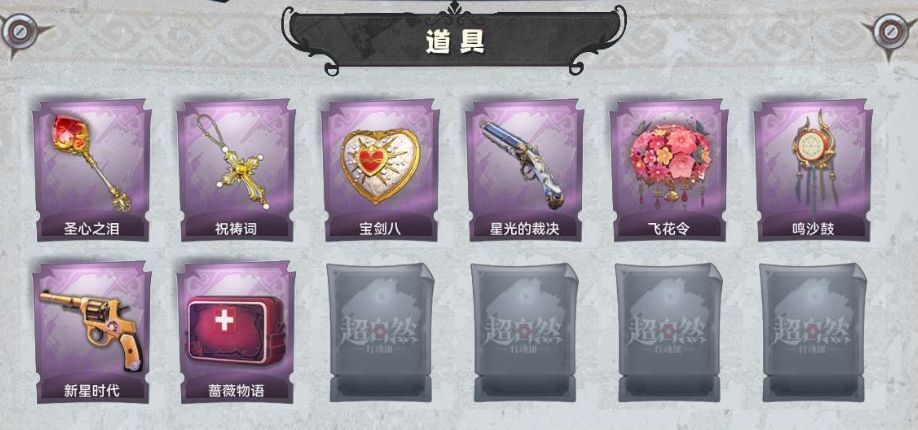Click the top-right round screw ornament
The image size is (918, 430).
[x=890, y=32]
